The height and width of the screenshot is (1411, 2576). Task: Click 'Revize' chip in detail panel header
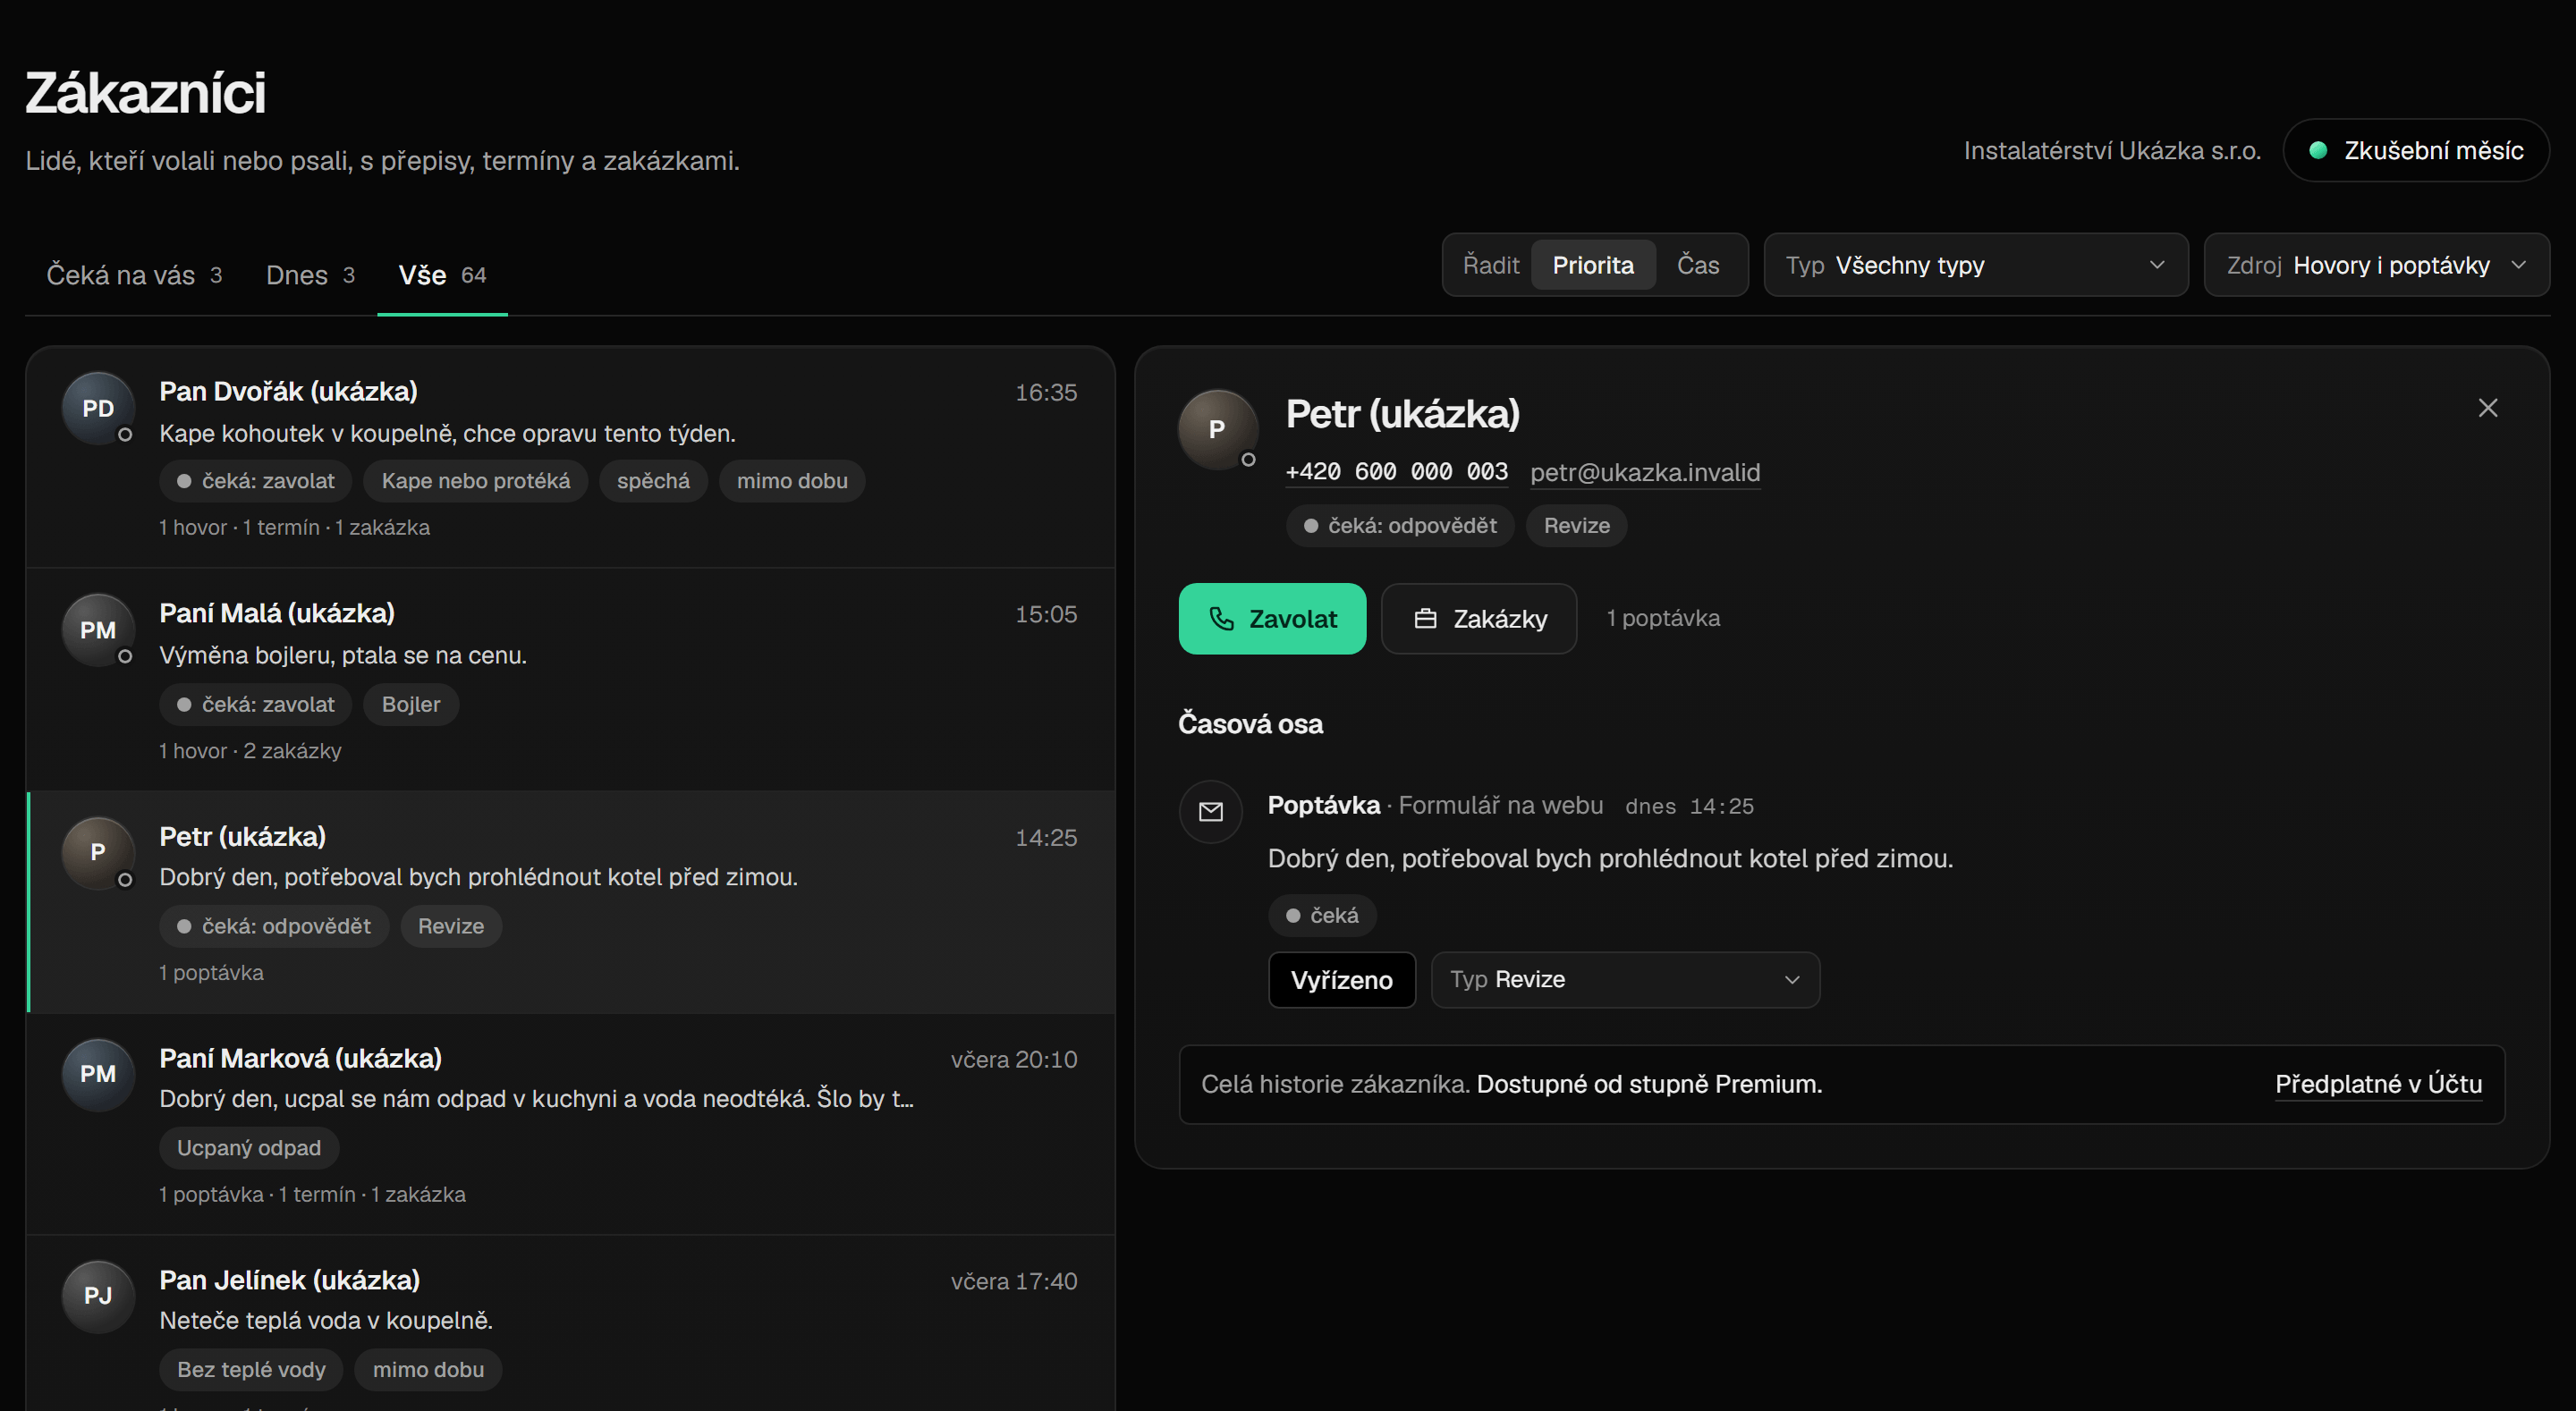tap(1576, 526)
